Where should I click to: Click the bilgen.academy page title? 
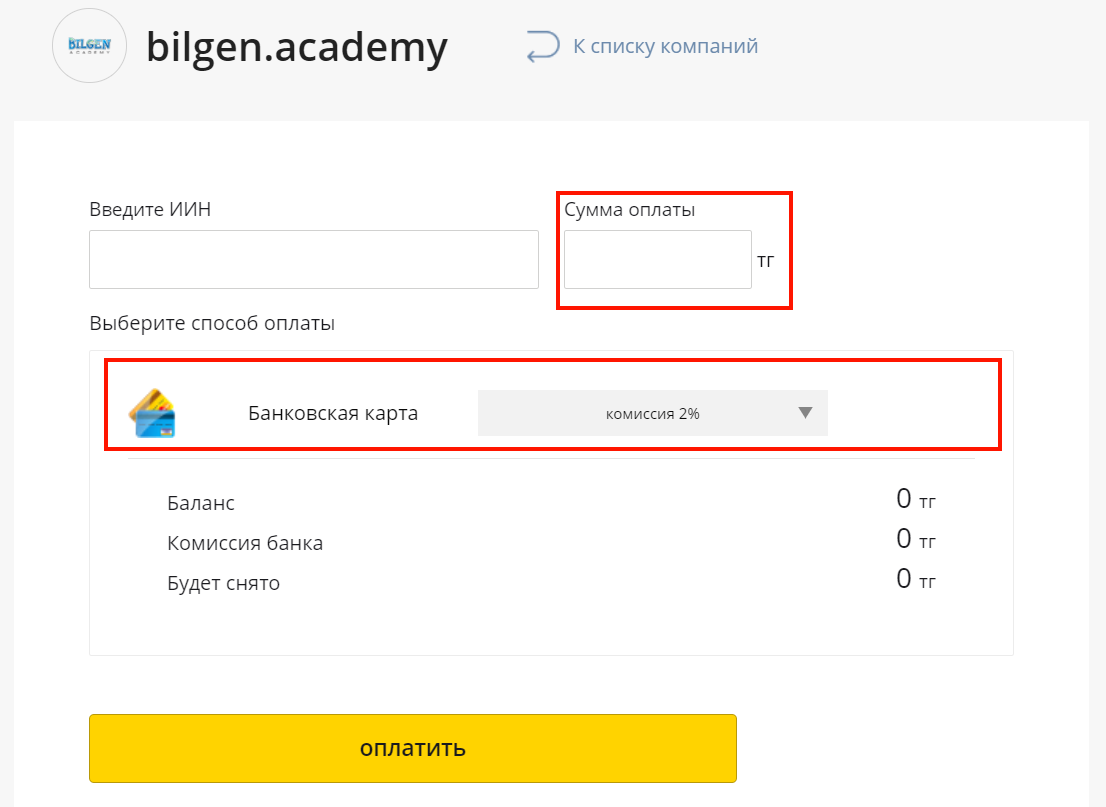[297, 47]
